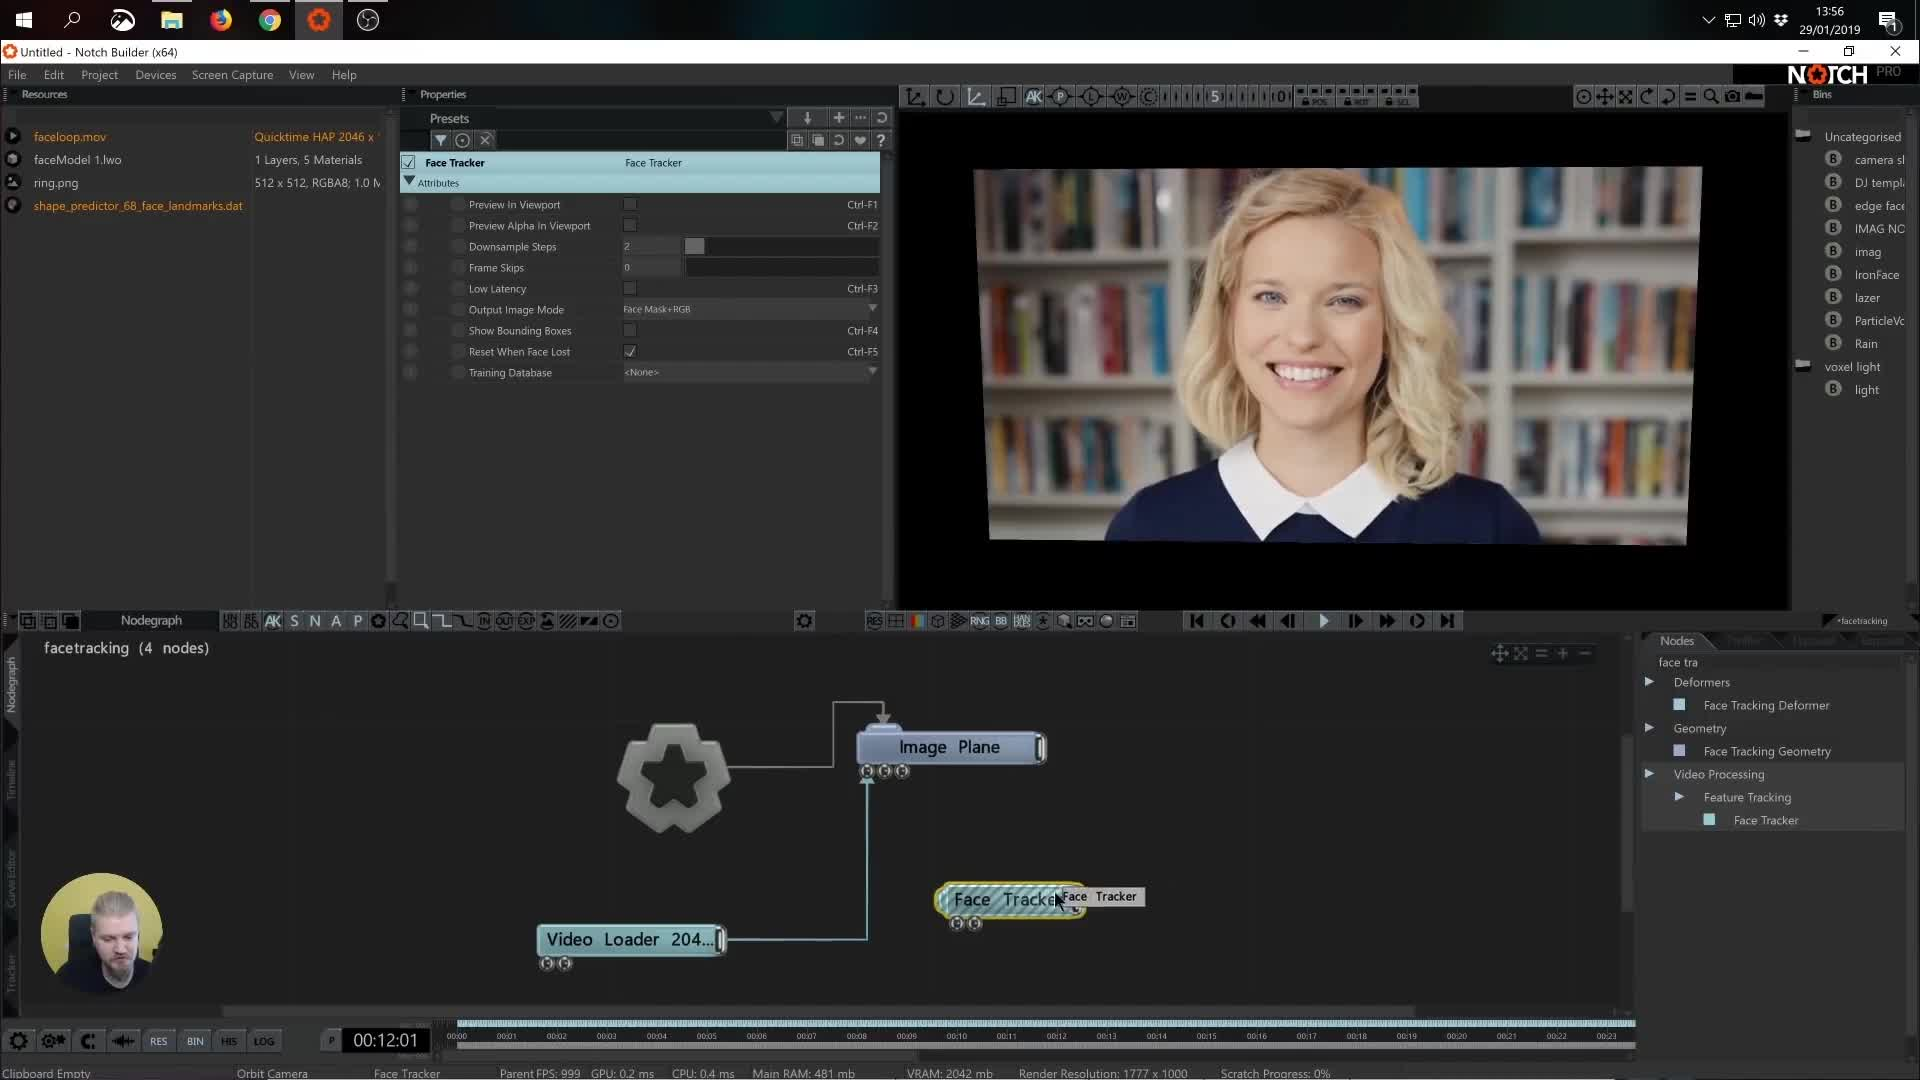Open the Output Image Mode dropdown
Viewport: 1920px width, 1080px height.
click(750, 309)
